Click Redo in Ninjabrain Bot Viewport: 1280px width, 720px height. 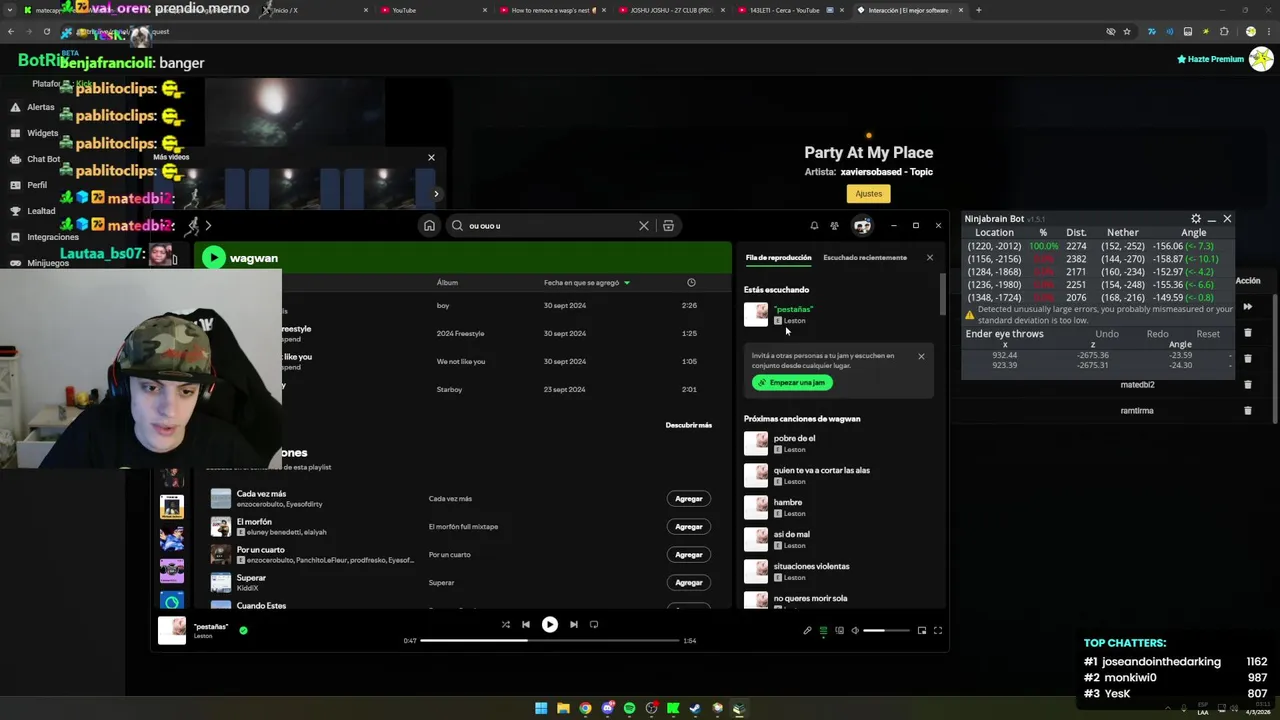click(1157, 334)
